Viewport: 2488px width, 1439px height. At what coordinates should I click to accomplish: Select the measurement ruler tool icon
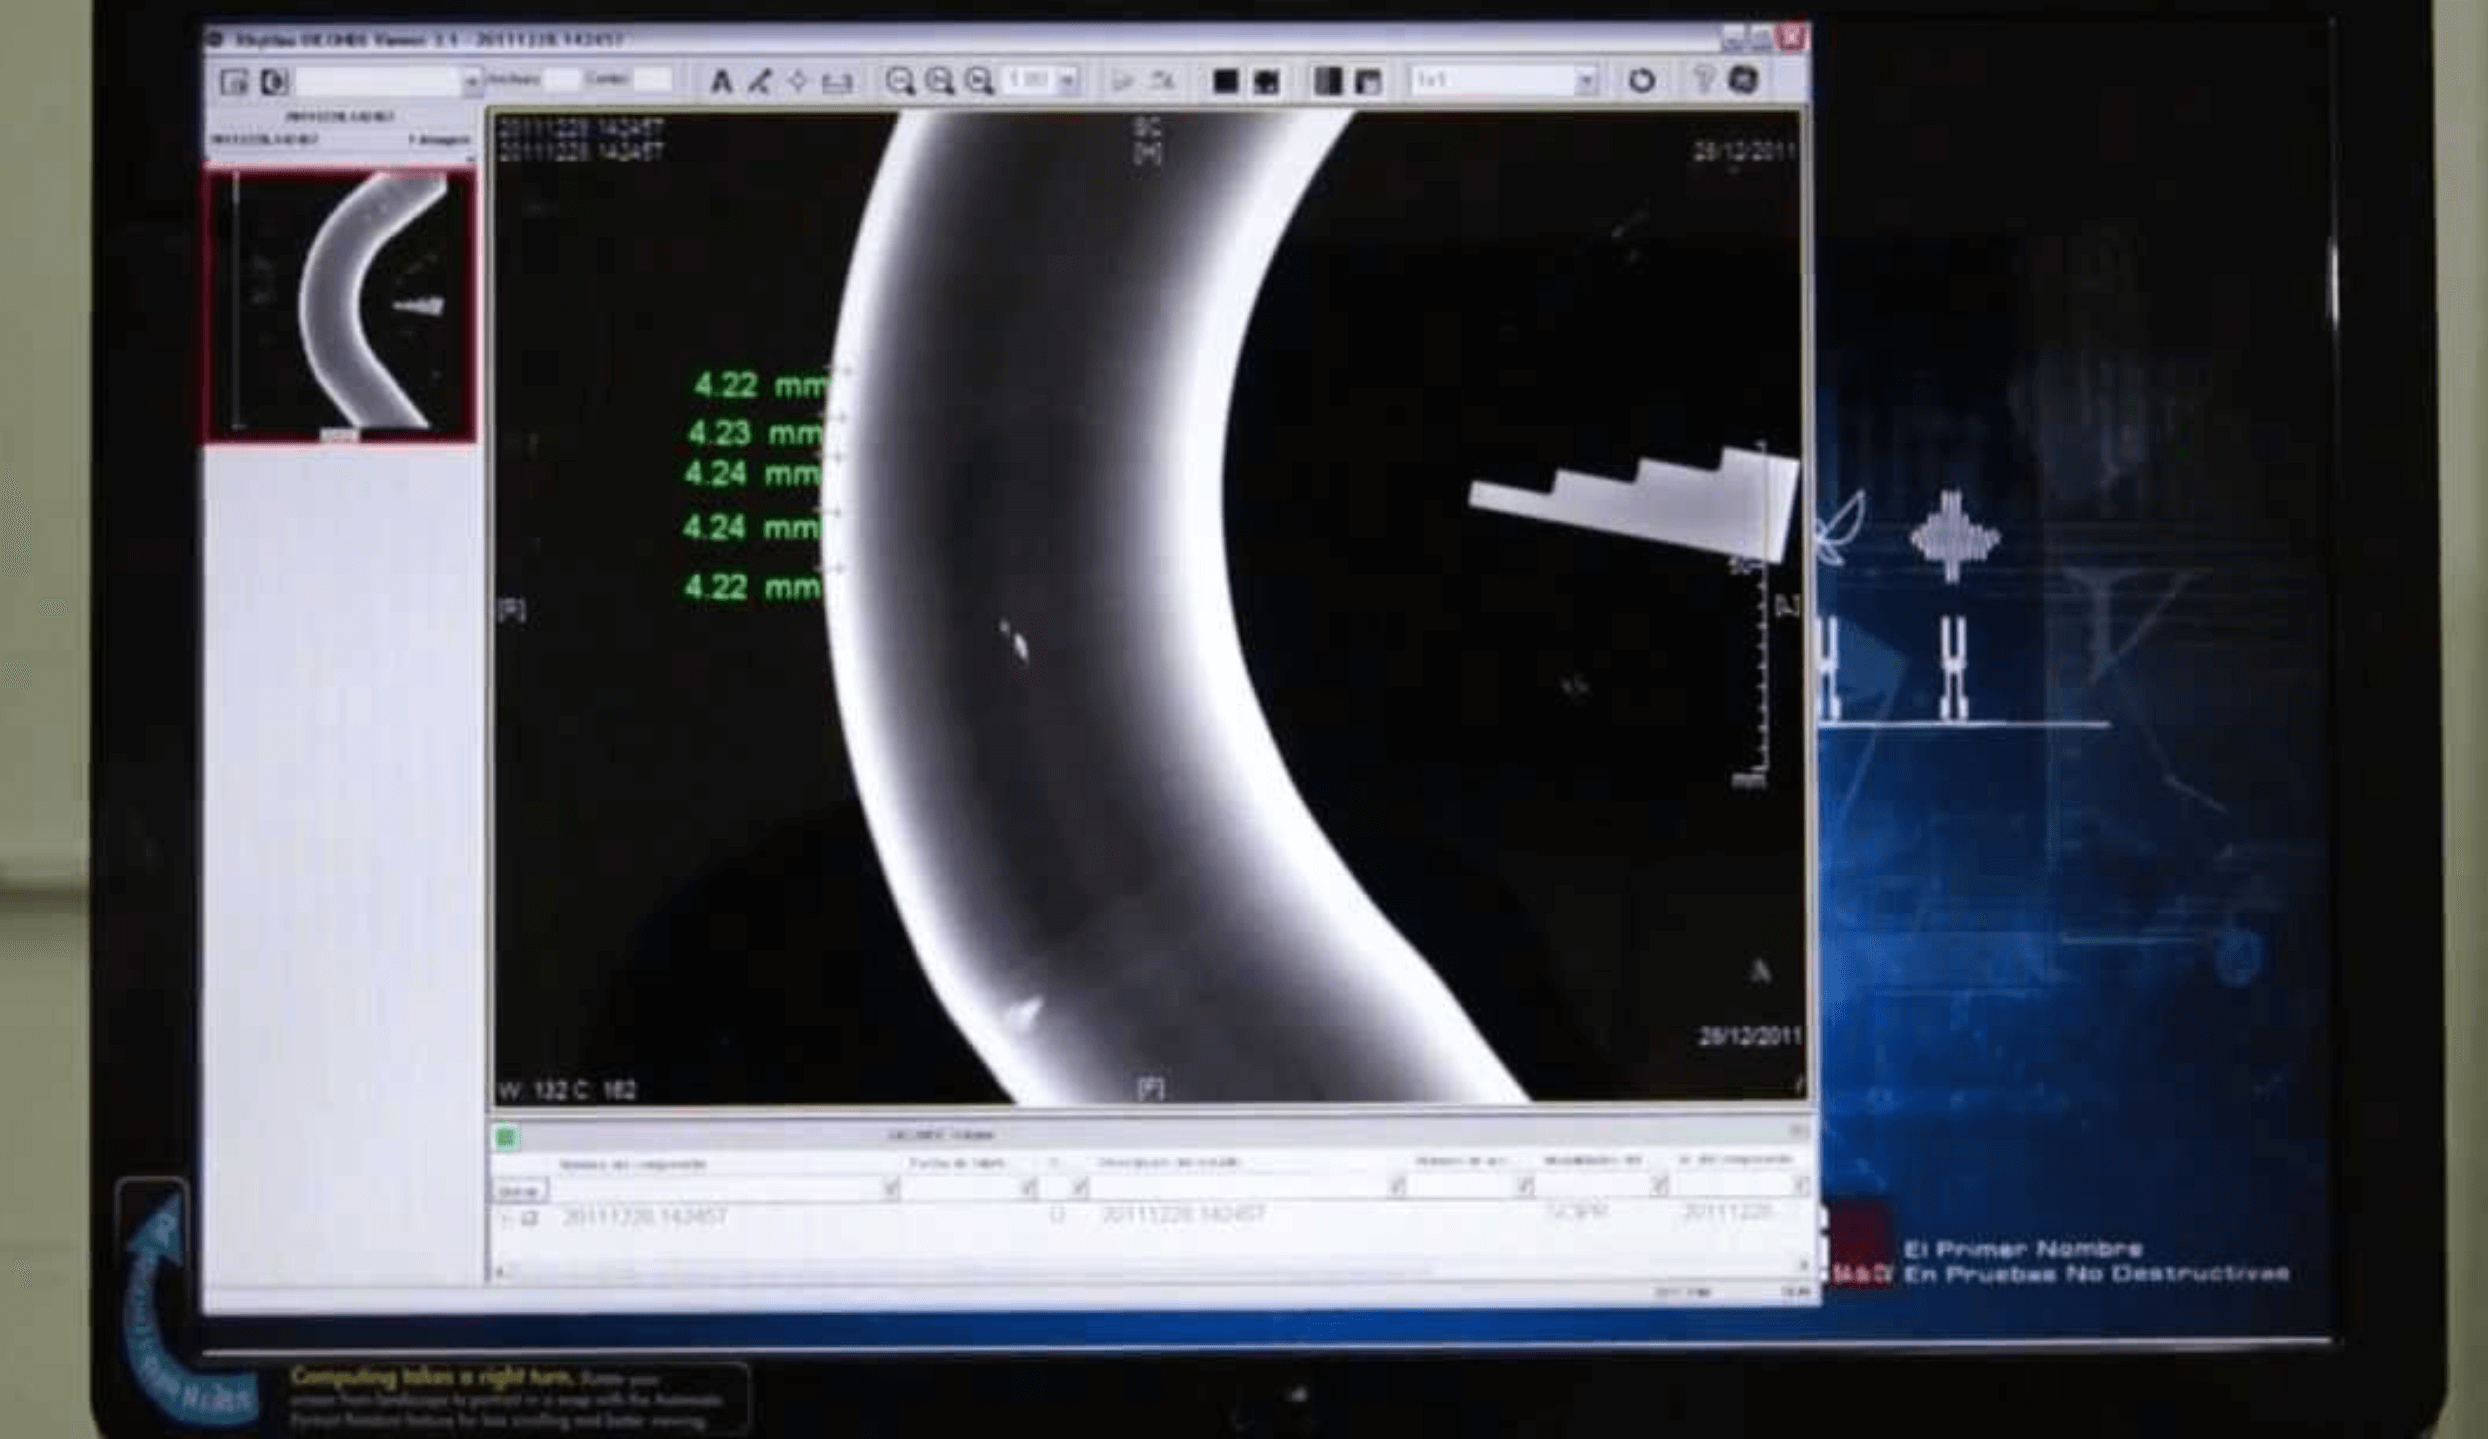(837, 82)
